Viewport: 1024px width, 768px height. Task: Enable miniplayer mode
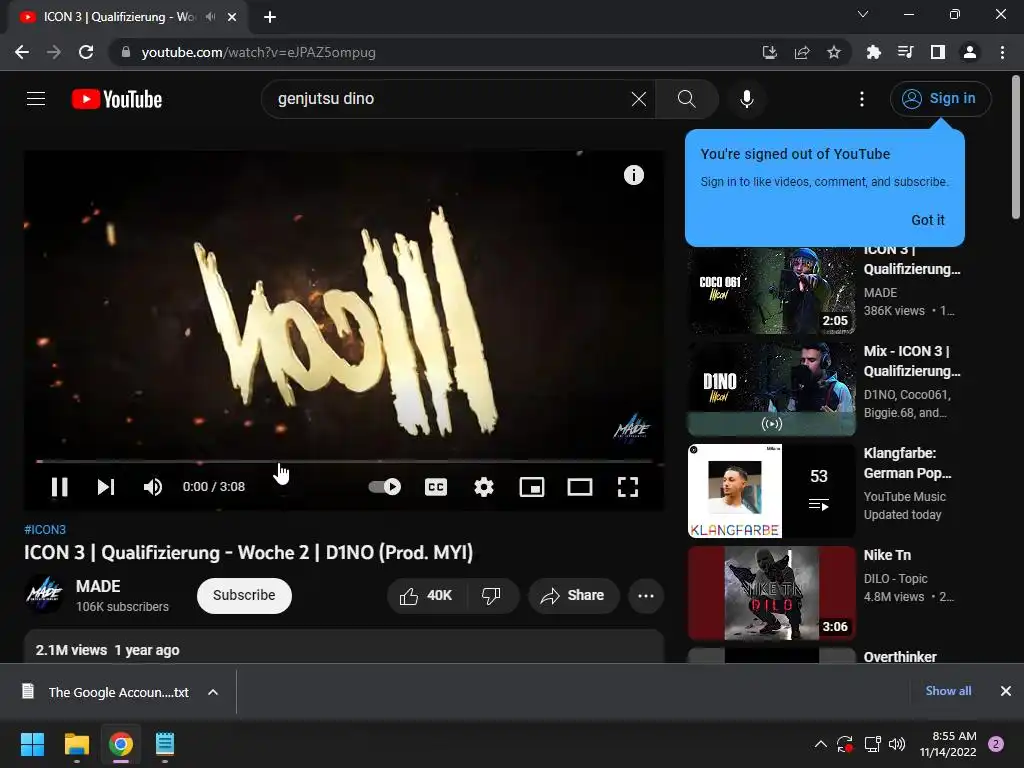(x=532, y=487)
